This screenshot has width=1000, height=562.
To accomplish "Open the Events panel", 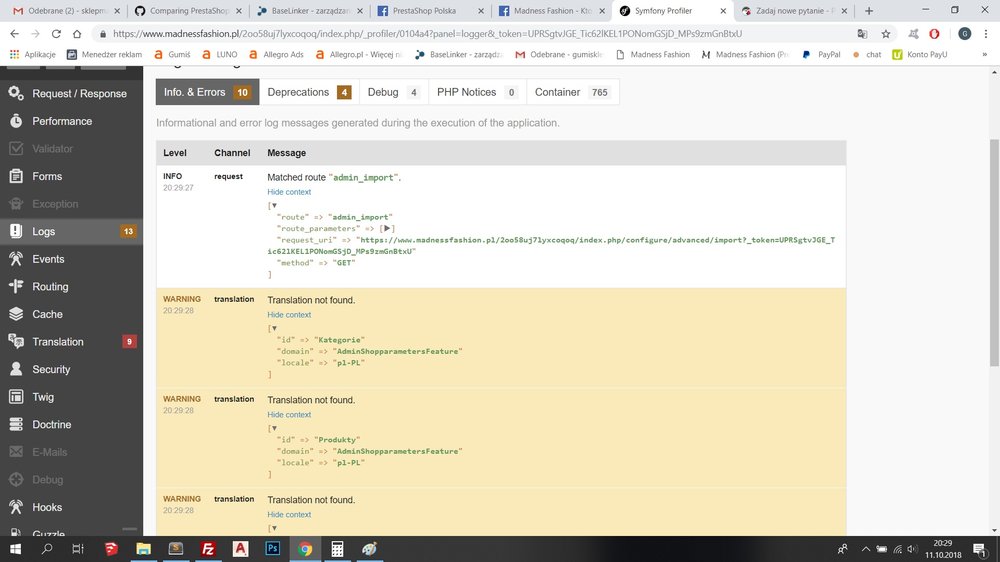I will (71, 259).
